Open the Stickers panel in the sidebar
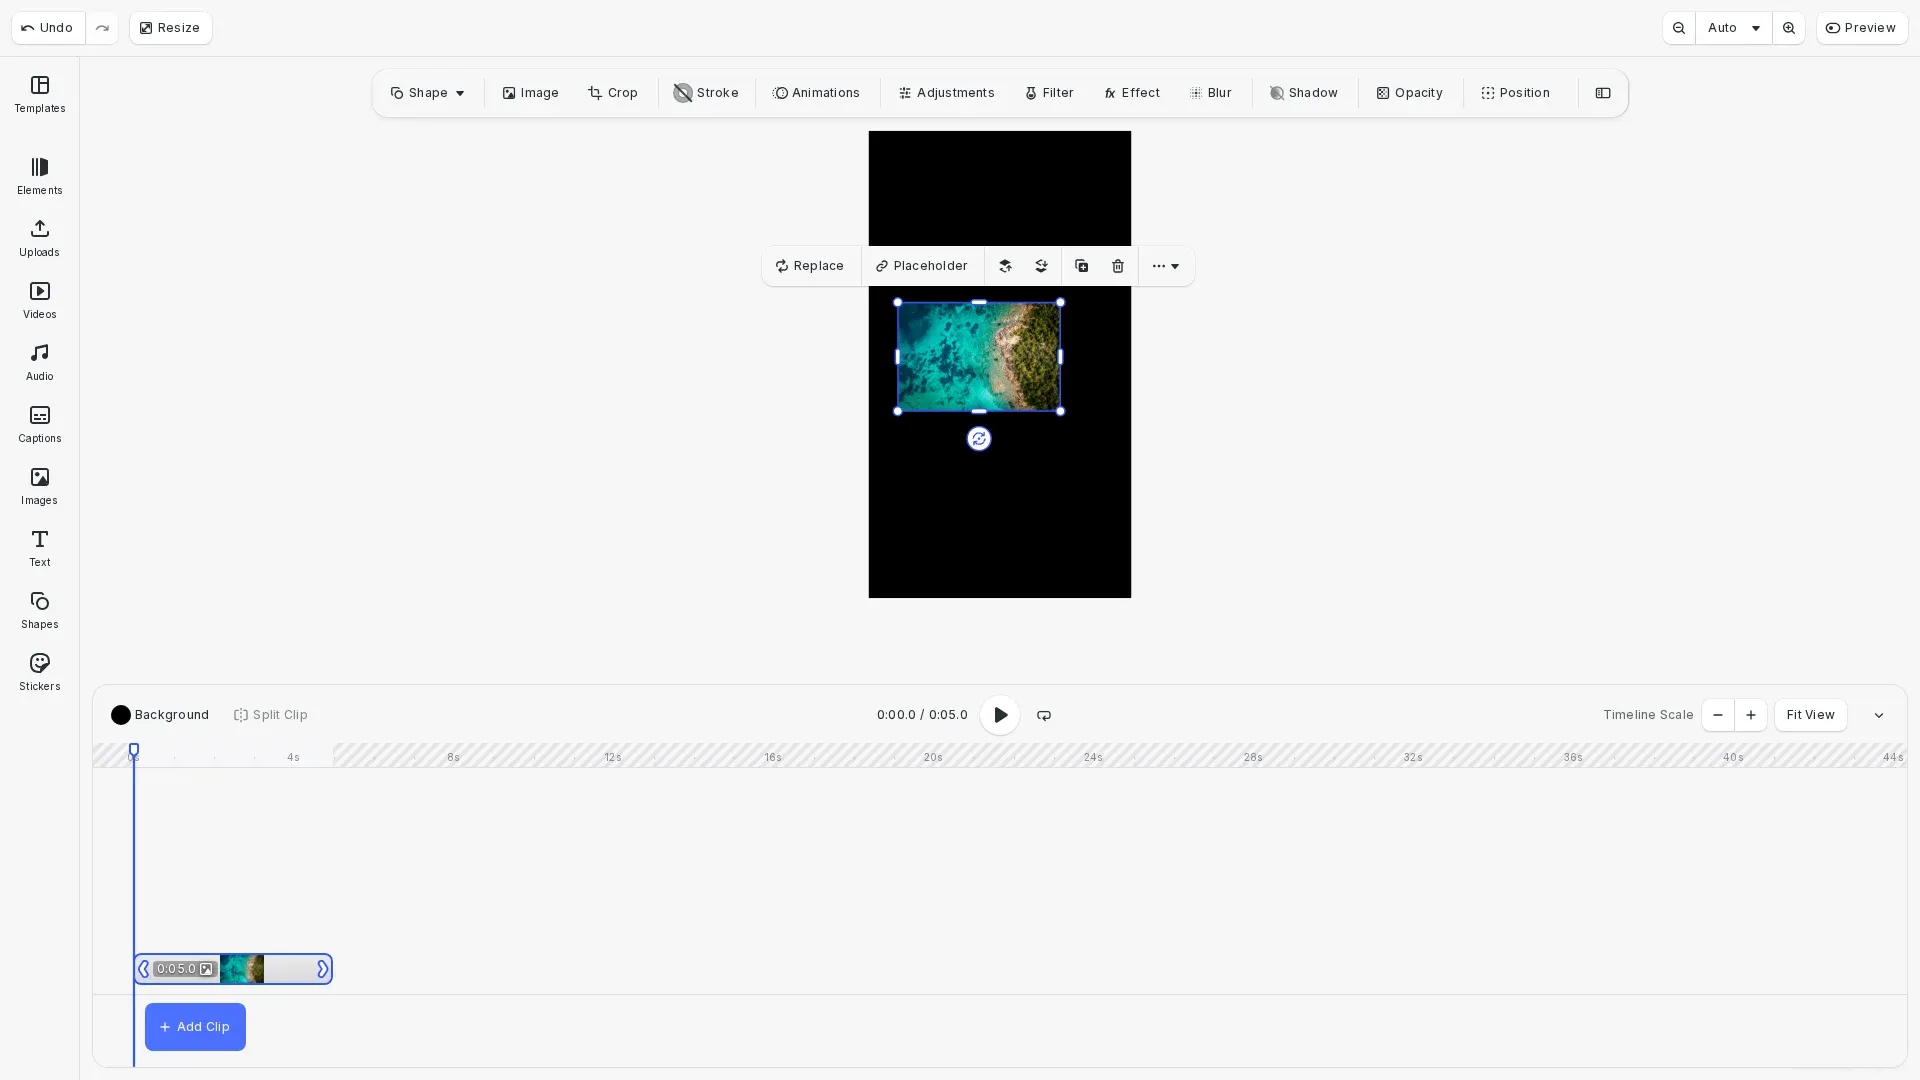 (x=39, y=670)
